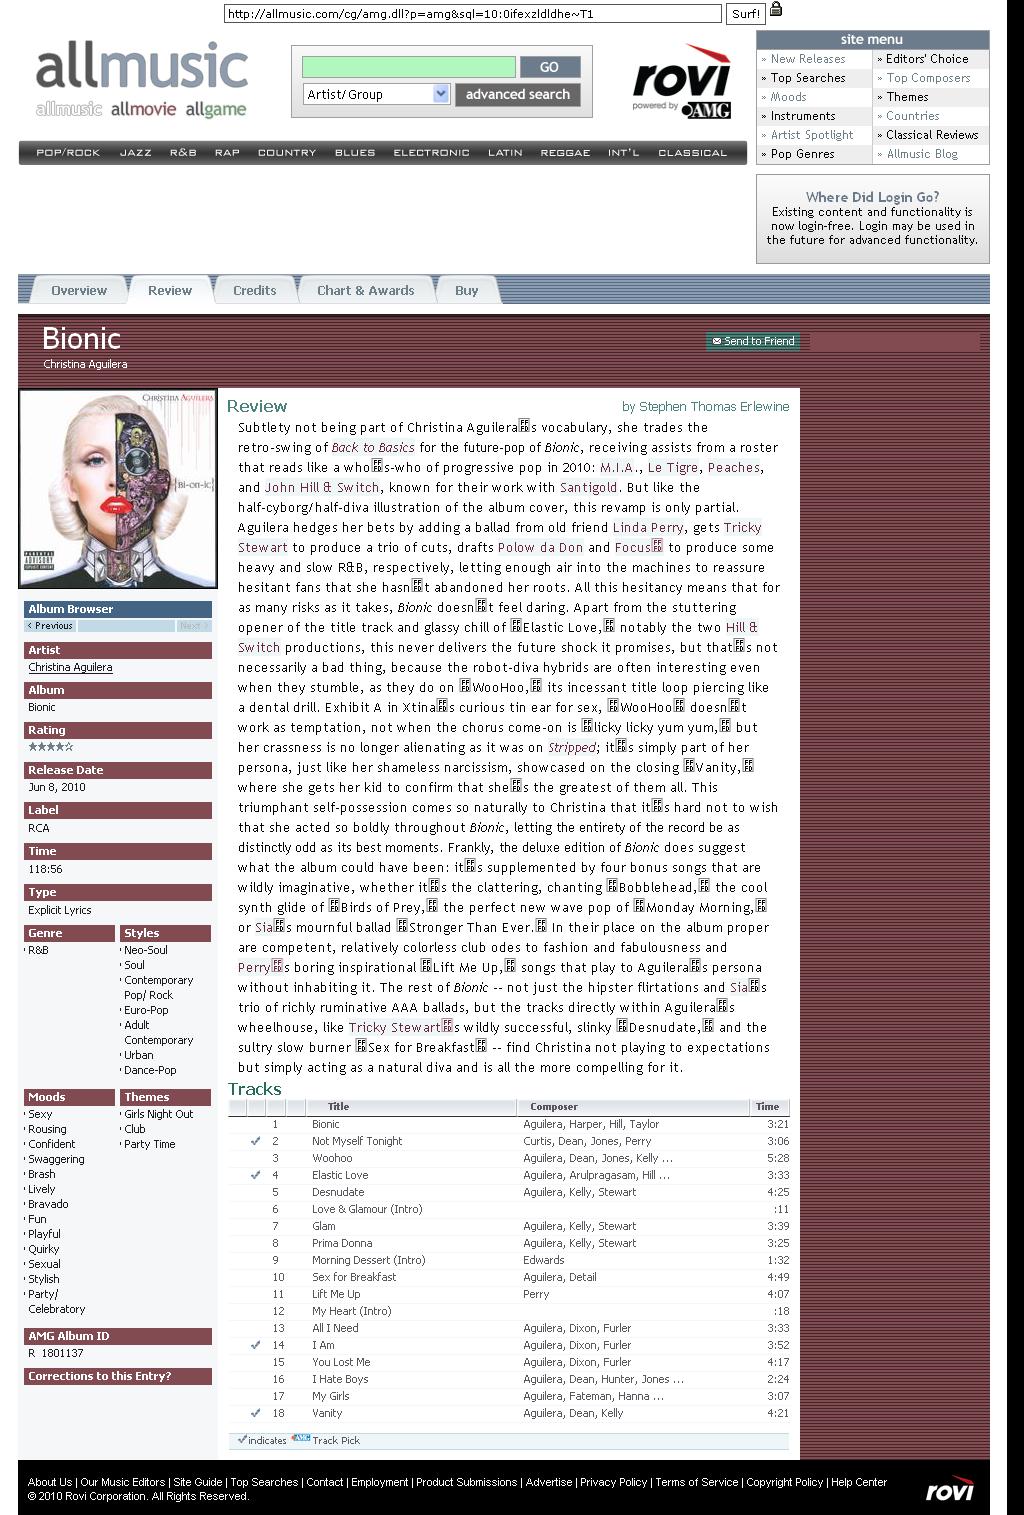Click Editors' Choice in site menu
Screen dimensions: 1024x1515
click(927, 59)
